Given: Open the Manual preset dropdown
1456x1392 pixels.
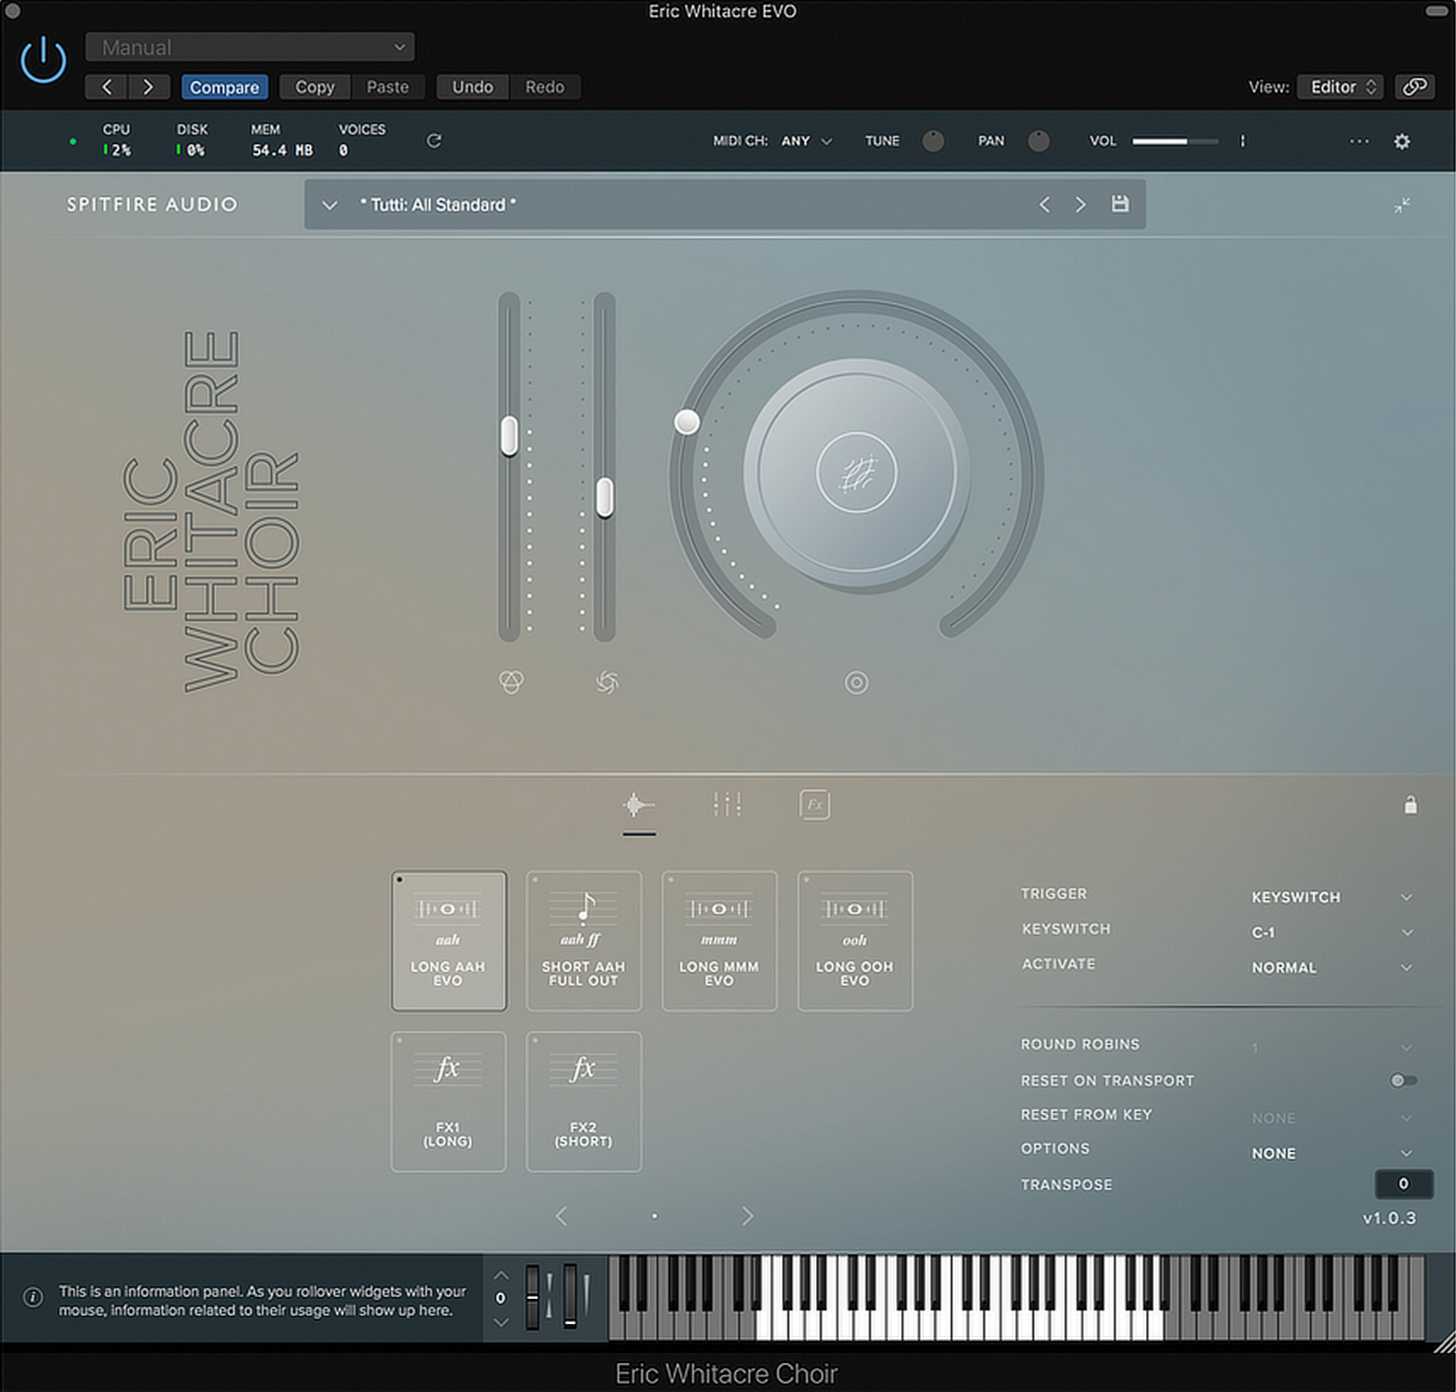Looking at the screenshot, I should pyautogui.click(x=249, y=47).
